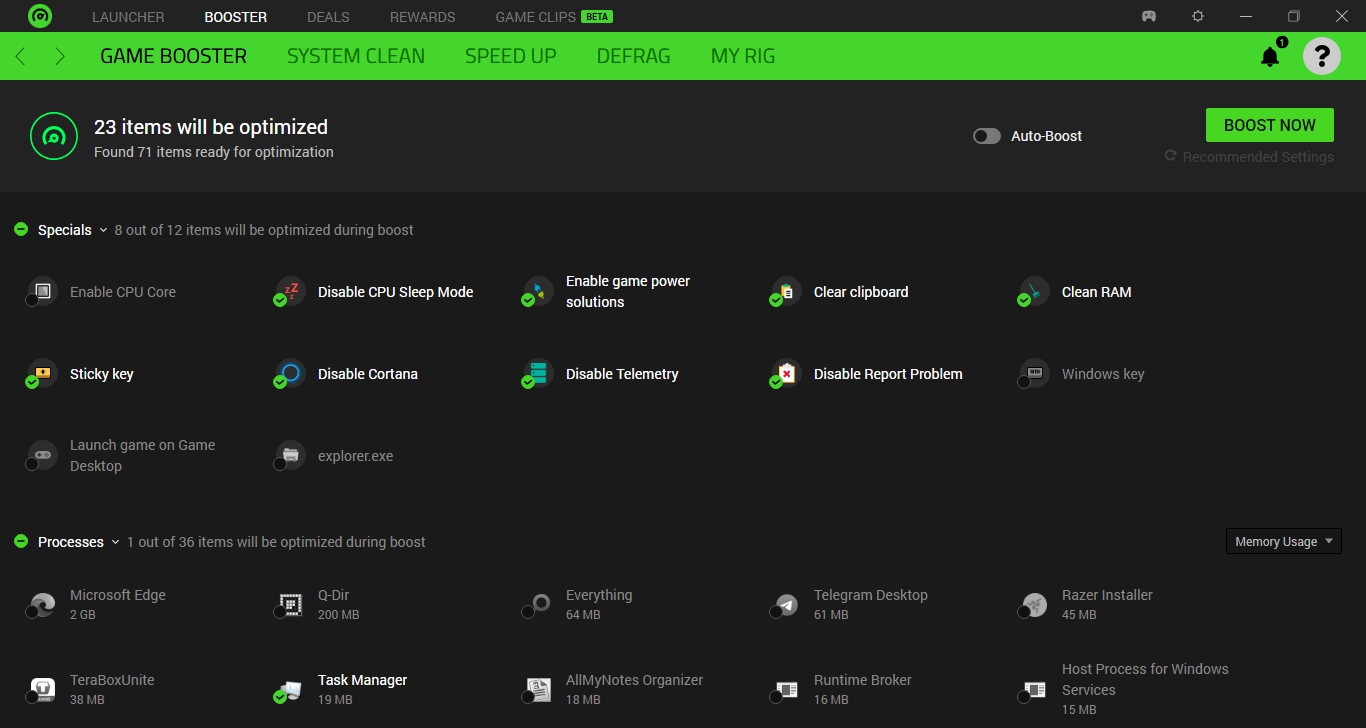Open settings gear in title bar
This screenshot has height=728, width=1366.
(1198, 16)
